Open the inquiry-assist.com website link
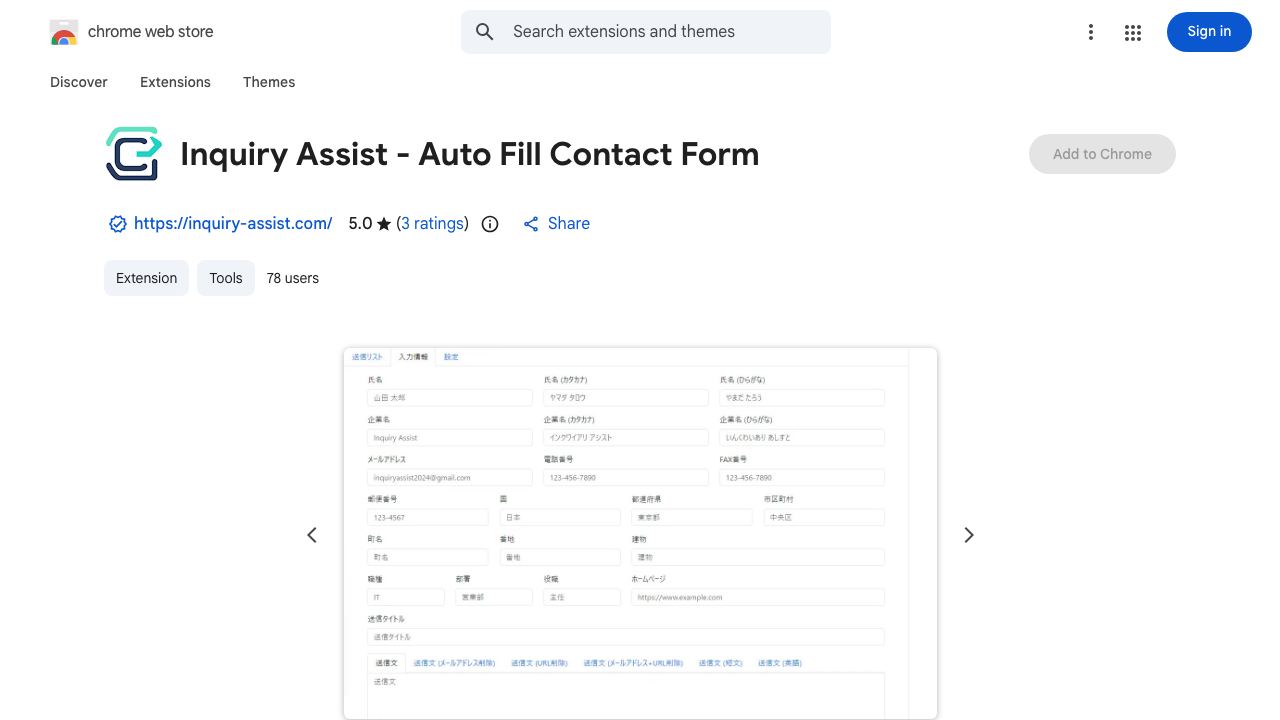This screenshot has height=720, width=1280. [x=233, y=224]
